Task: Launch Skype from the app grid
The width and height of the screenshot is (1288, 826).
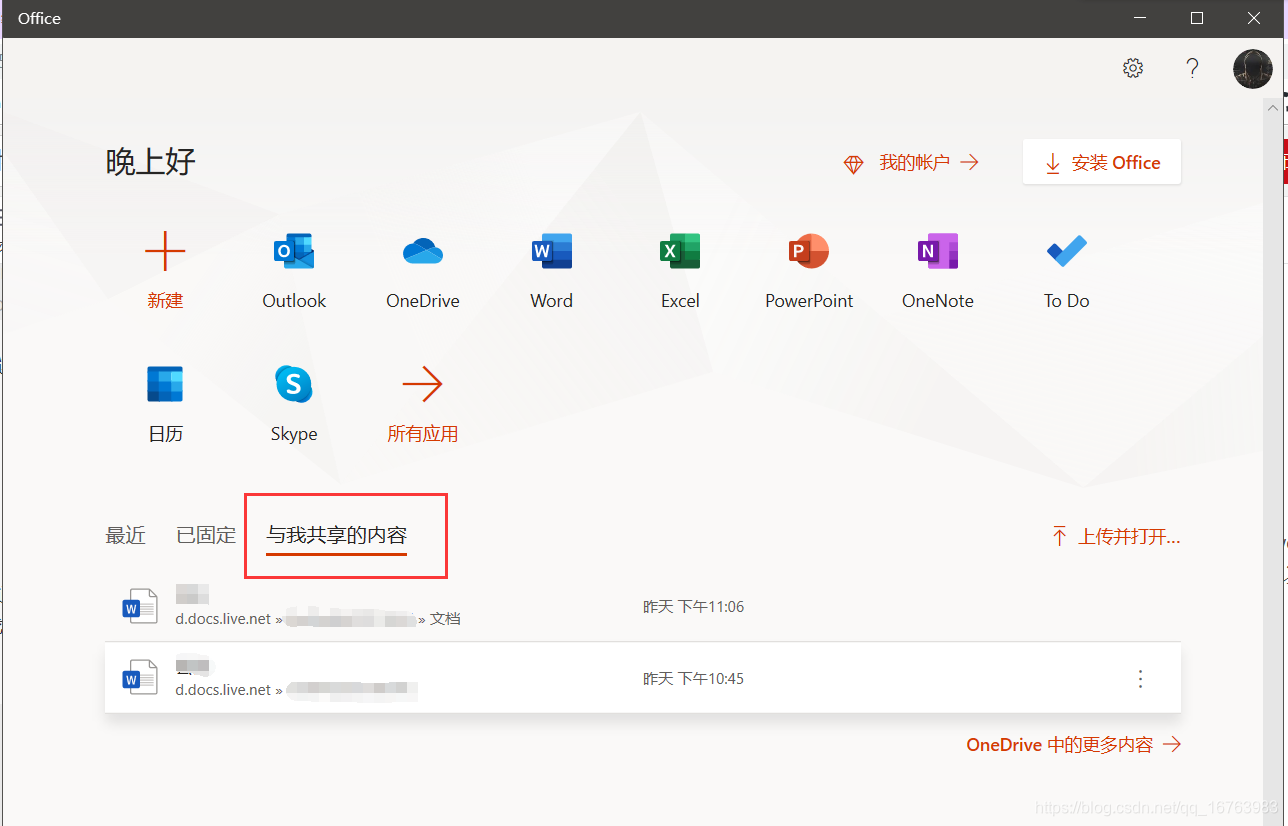Action: (x=294, y=384)
